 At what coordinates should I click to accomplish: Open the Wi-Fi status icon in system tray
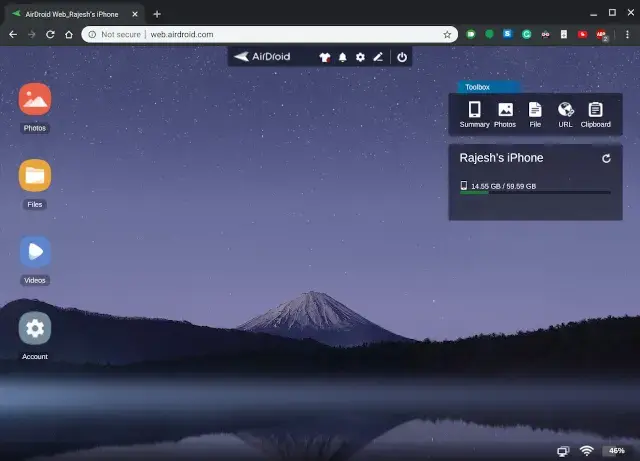pyautogui.click(x=587, y=450)
